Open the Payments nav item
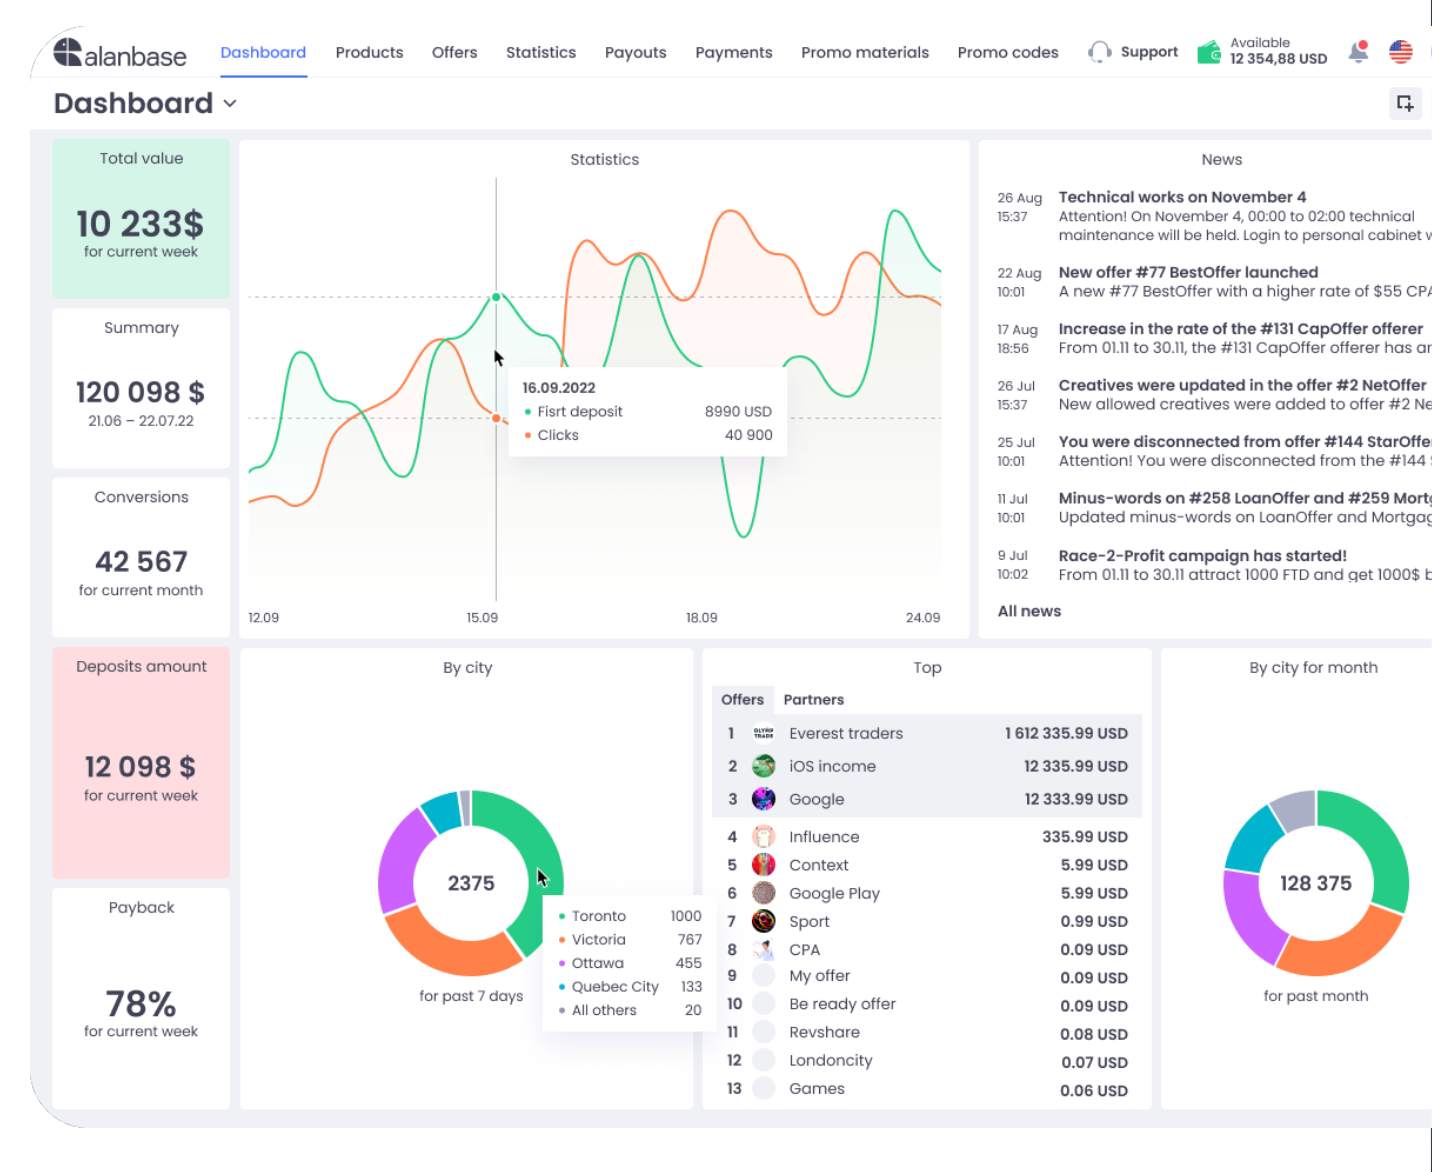The height and width of the screenshot is (1172, 1432). coord(734,52)
